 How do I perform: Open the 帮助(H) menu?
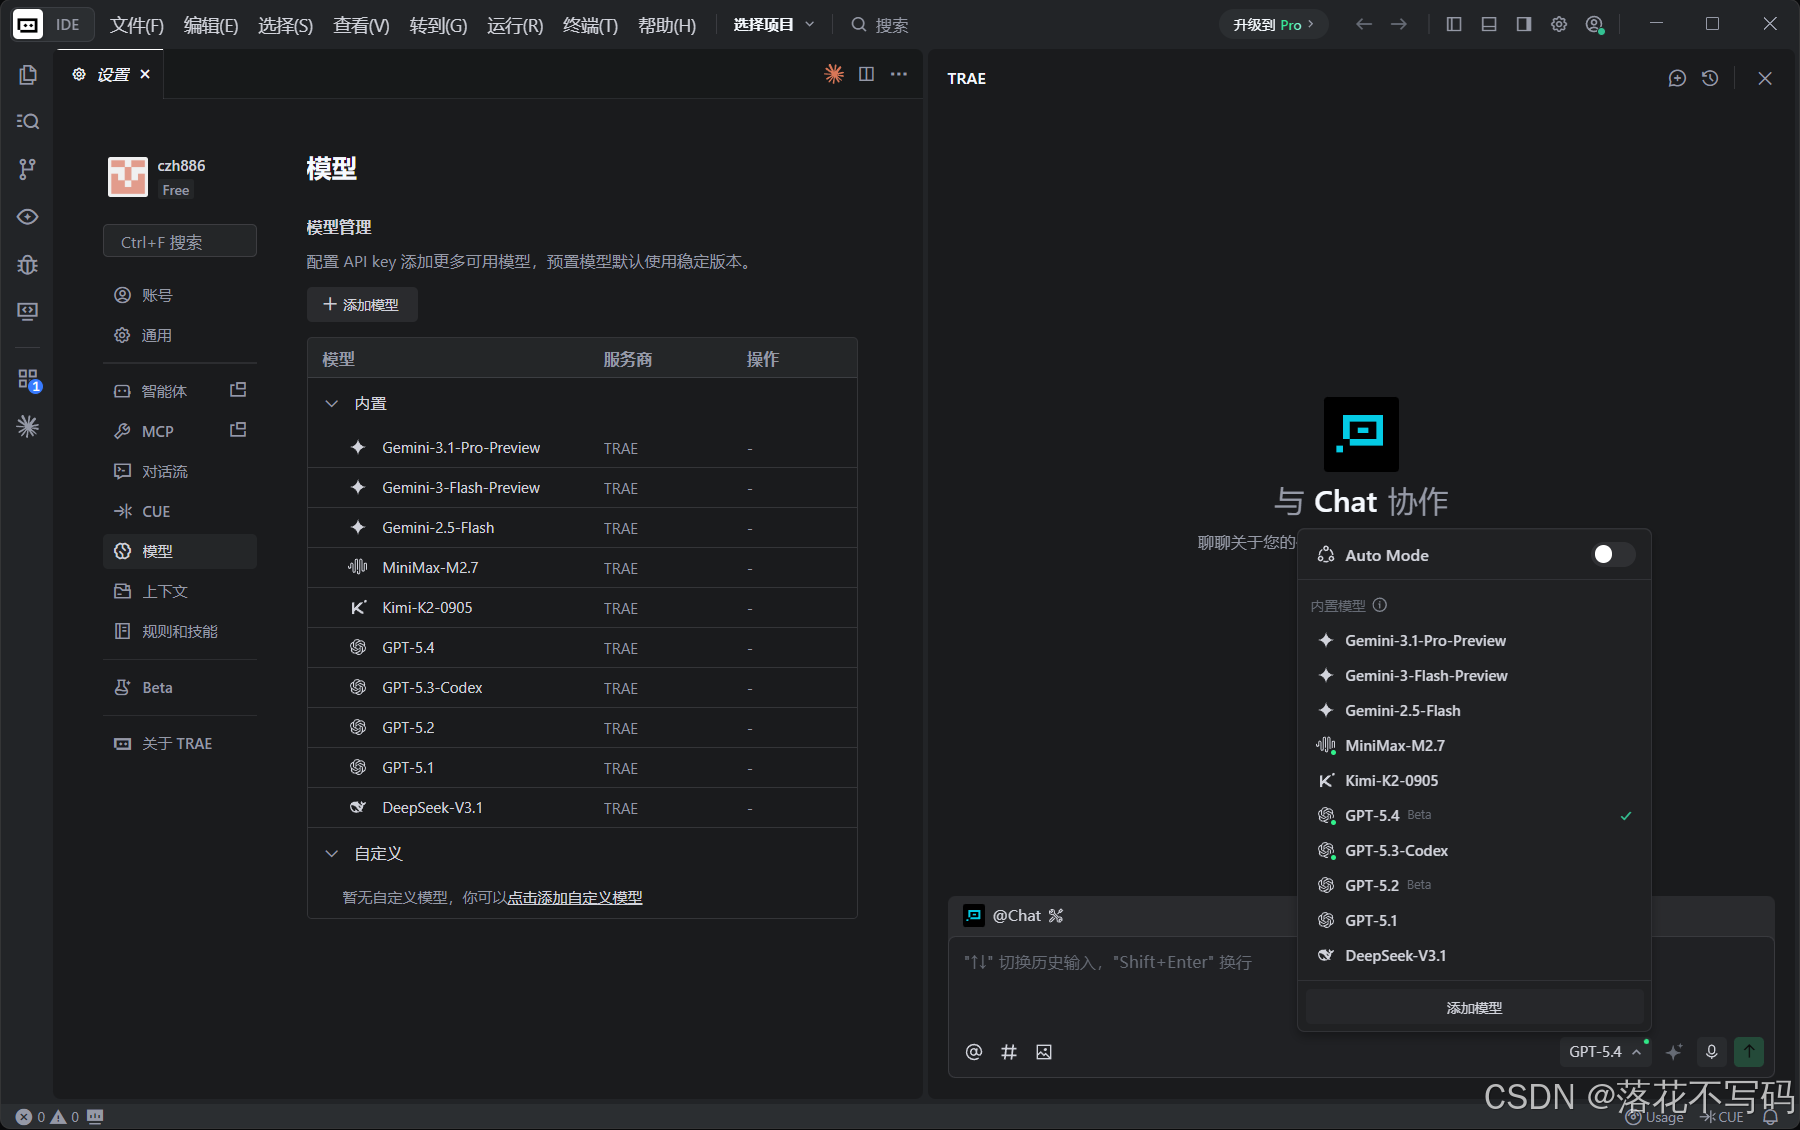click(x=667, y=25)
